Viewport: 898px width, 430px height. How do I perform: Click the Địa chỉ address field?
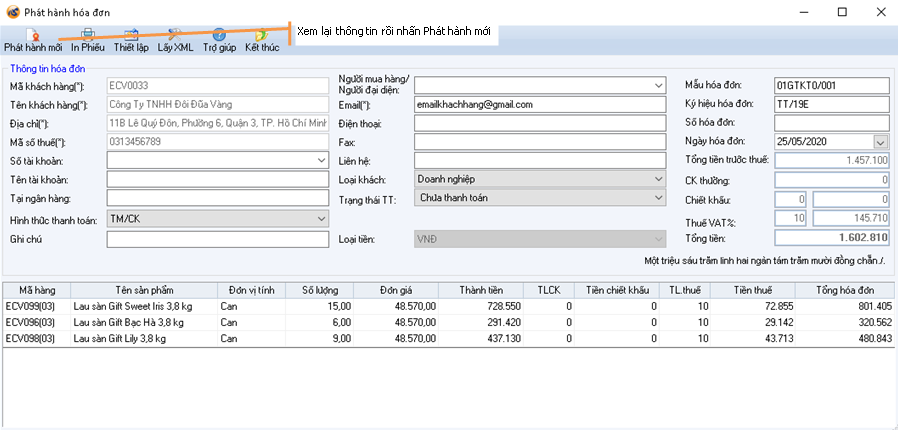click(x=218, y=123)
